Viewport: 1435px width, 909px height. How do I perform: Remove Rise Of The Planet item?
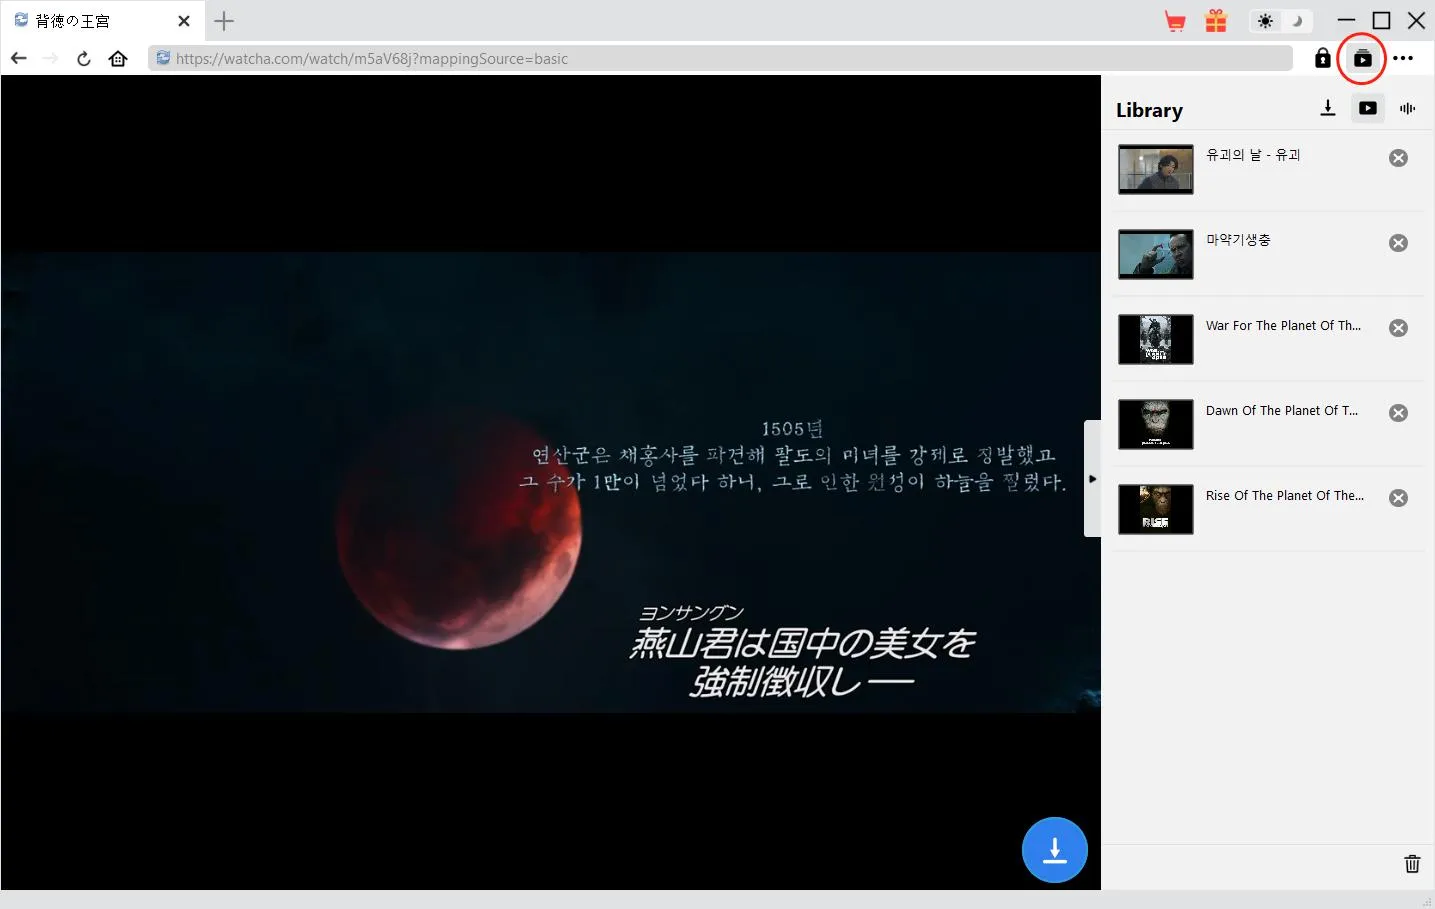[x=1398, y=498]
